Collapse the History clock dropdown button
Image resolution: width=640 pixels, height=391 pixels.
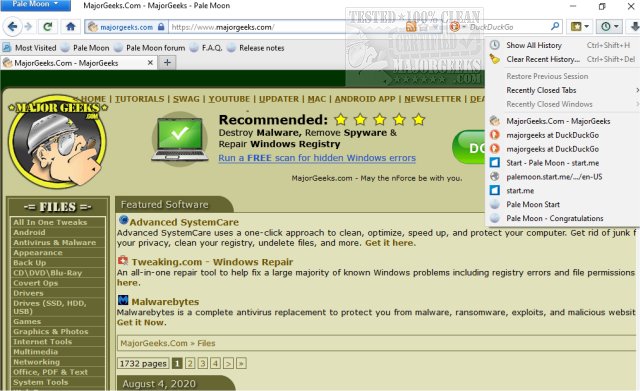pyautogui.click(x=609, y=27)
